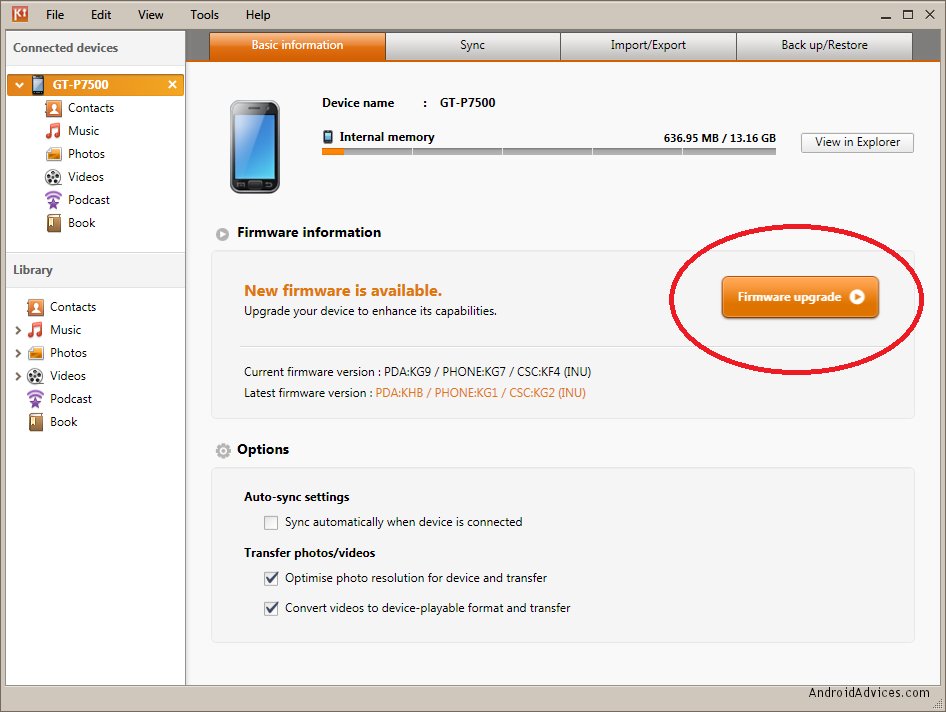Screen dimensions: 946x712
Task: Disconnect GT-P7500 using its X button
Action: [x=172, y=85]
